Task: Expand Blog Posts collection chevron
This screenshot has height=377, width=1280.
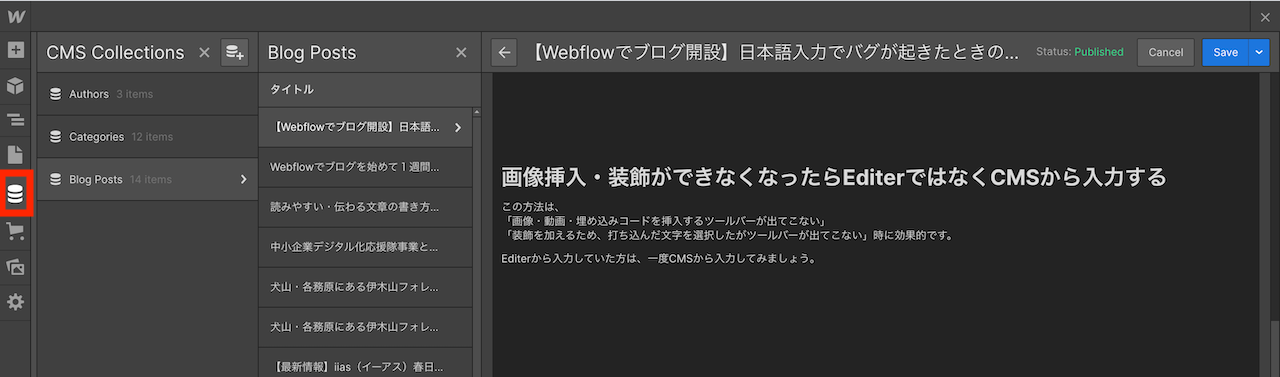Action: [244, 180]
